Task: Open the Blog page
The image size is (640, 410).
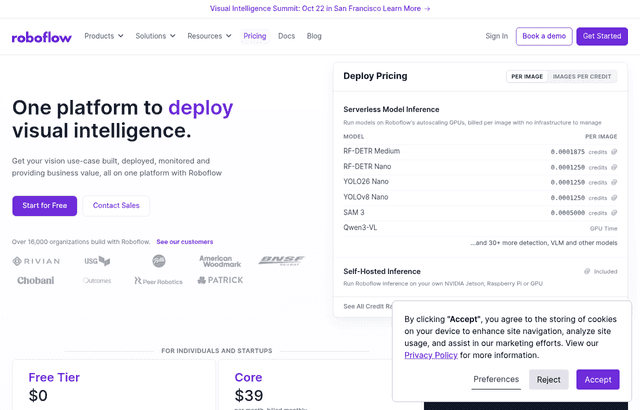Action: tap(314, 36)
